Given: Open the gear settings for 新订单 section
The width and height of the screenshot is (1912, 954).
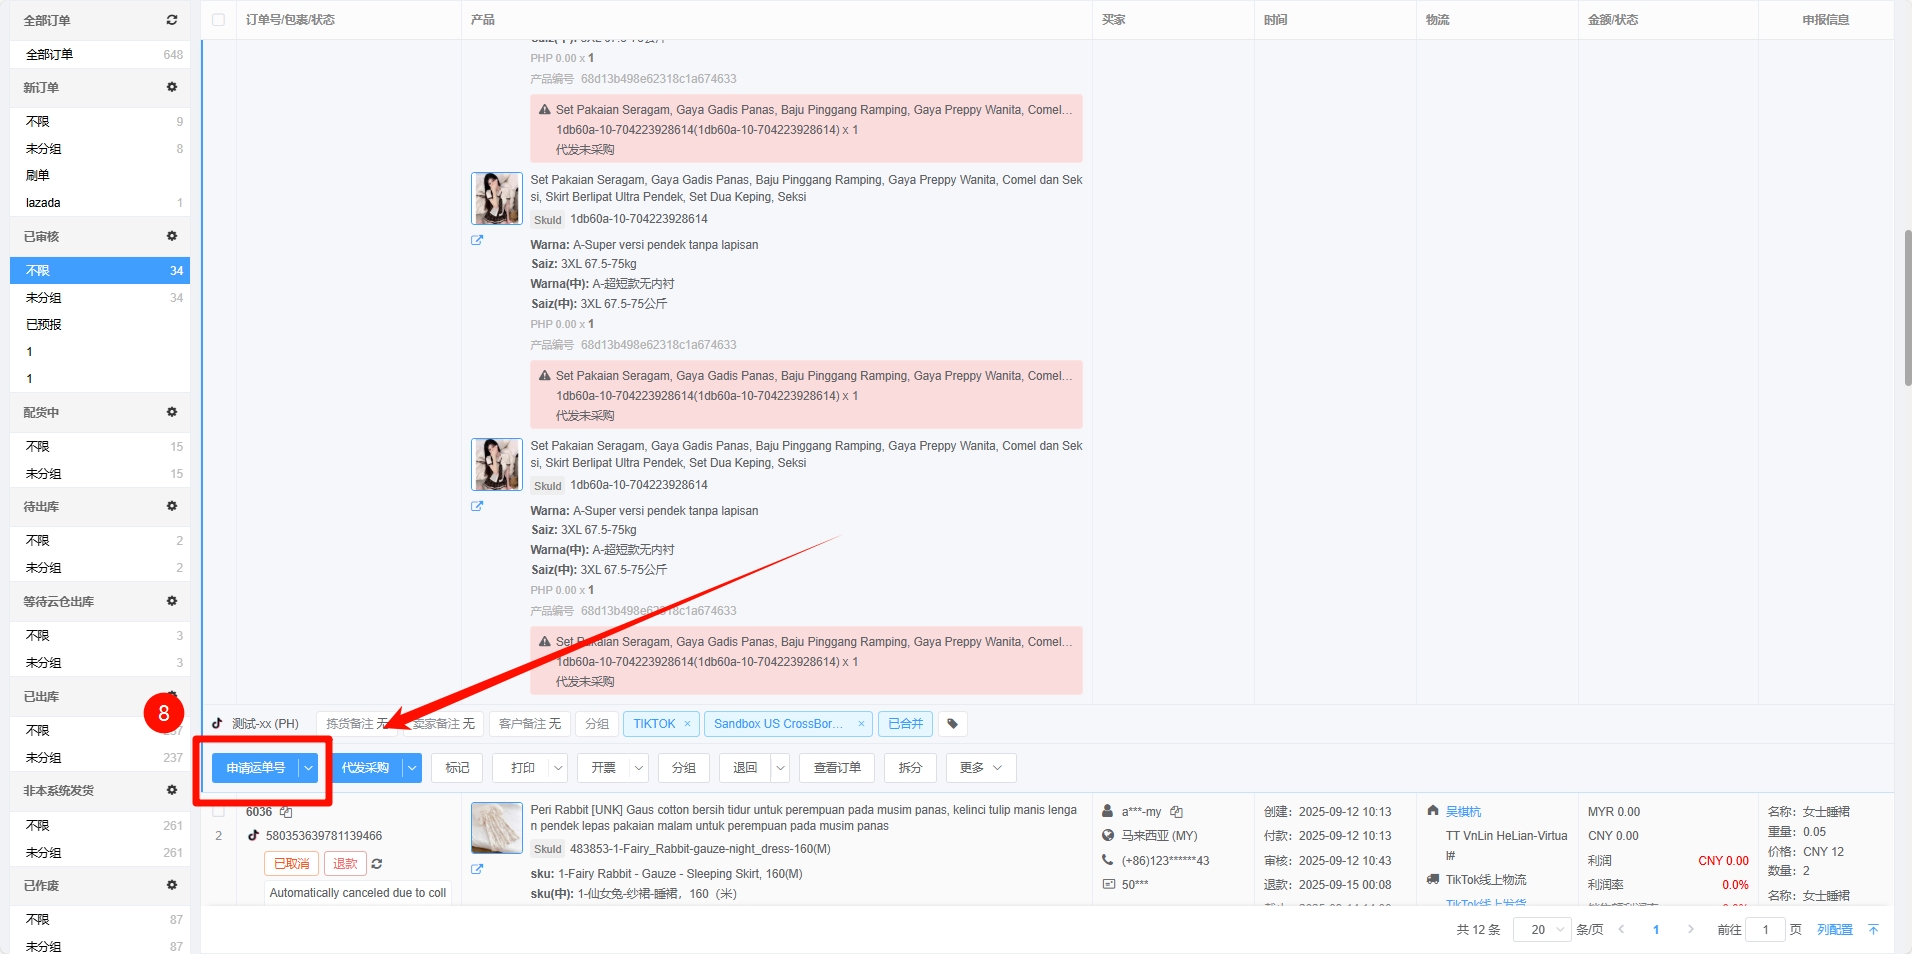Looking at the screenshot, I should tap(172, 87).
